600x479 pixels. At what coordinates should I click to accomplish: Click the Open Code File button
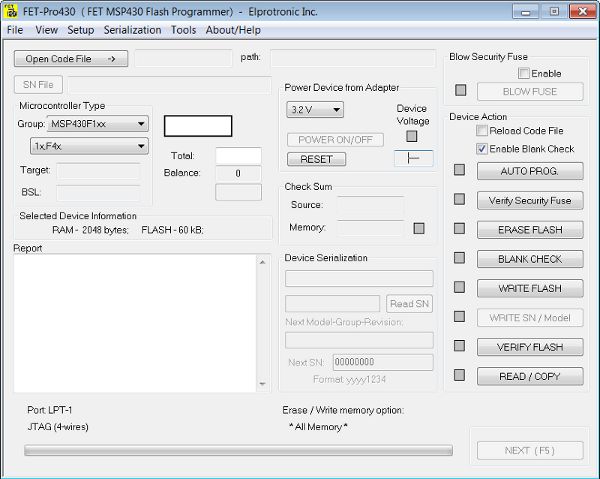[x=71, y=59]
